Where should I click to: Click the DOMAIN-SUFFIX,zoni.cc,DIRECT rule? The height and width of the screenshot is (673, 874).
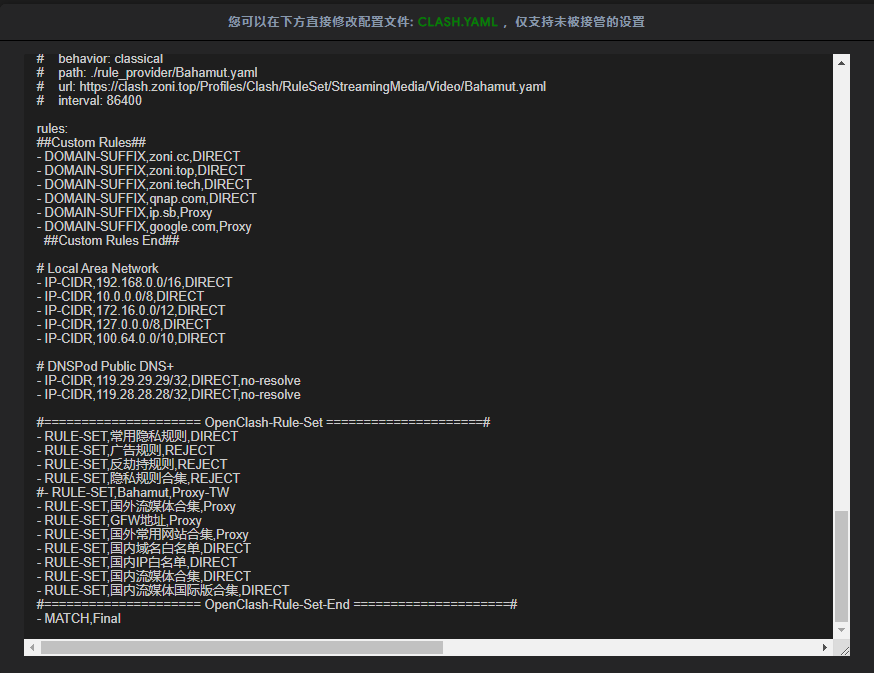138,156
